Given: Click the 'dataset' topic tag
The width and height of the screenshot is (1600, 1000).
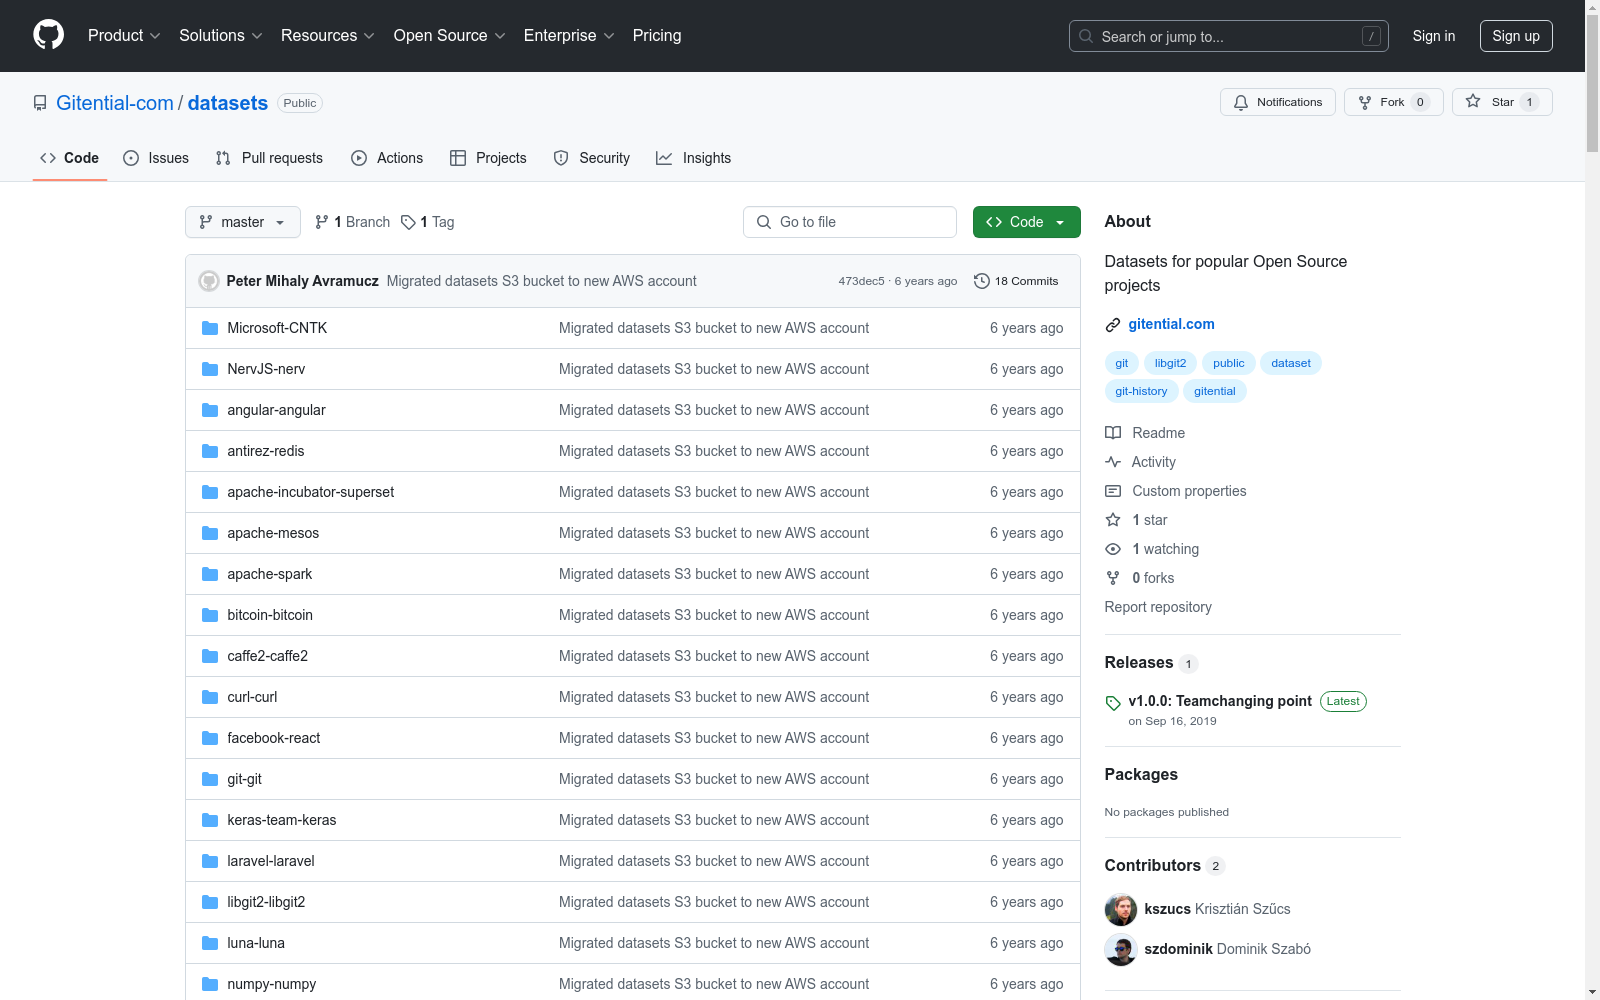Looking at the screenshot, I should click(1291, 363).
